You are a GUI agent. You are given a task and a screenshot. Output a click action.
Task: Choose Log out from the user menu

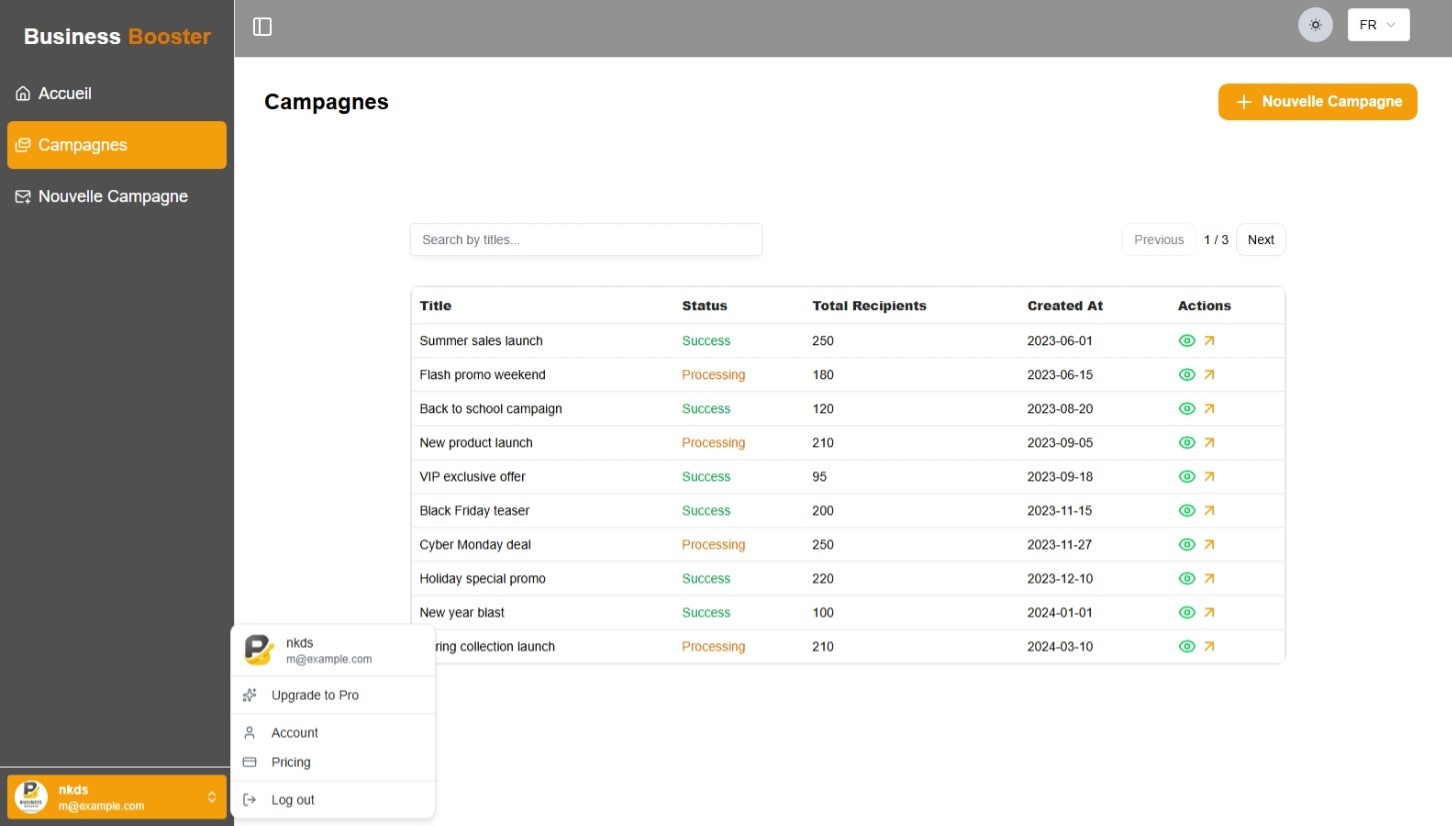pos(293,799)
